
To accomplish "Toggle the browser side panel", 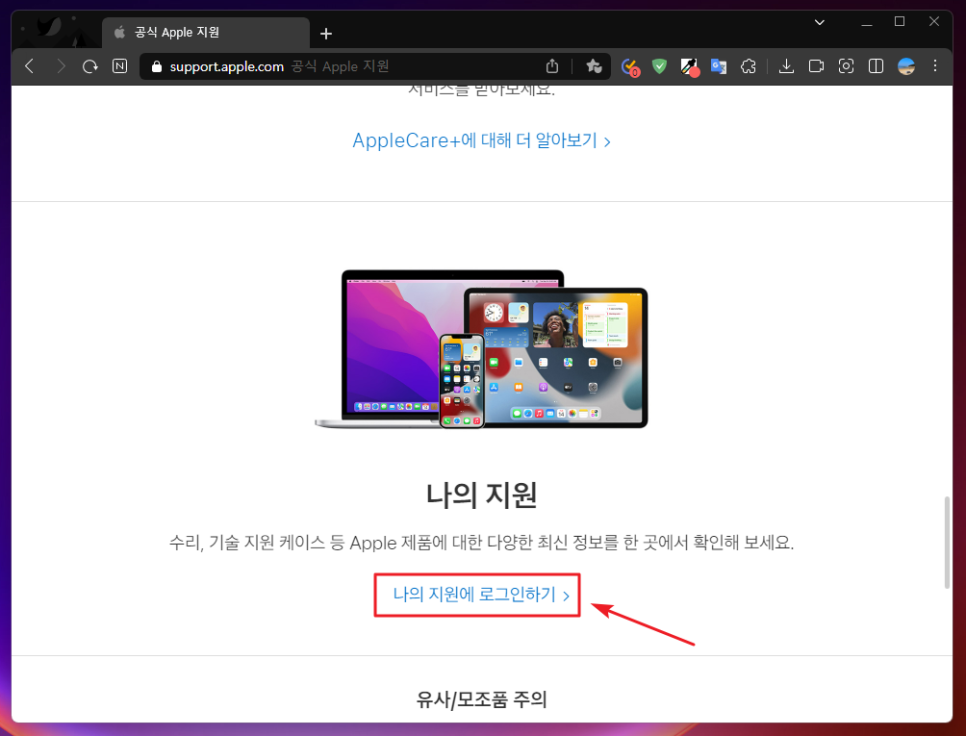I will point(875,66).
